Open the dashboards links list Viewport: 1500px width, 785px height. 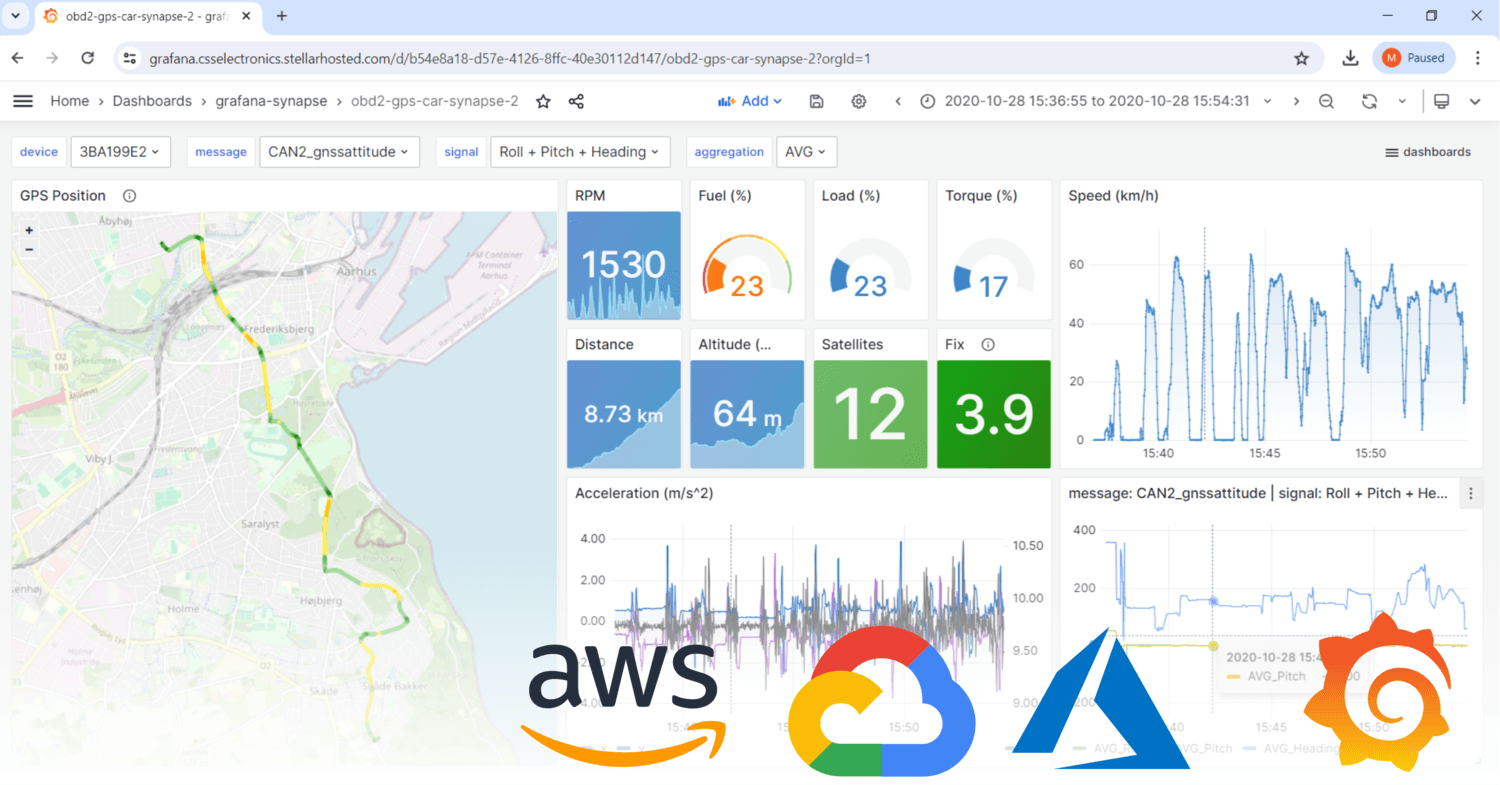[1427, 152]
